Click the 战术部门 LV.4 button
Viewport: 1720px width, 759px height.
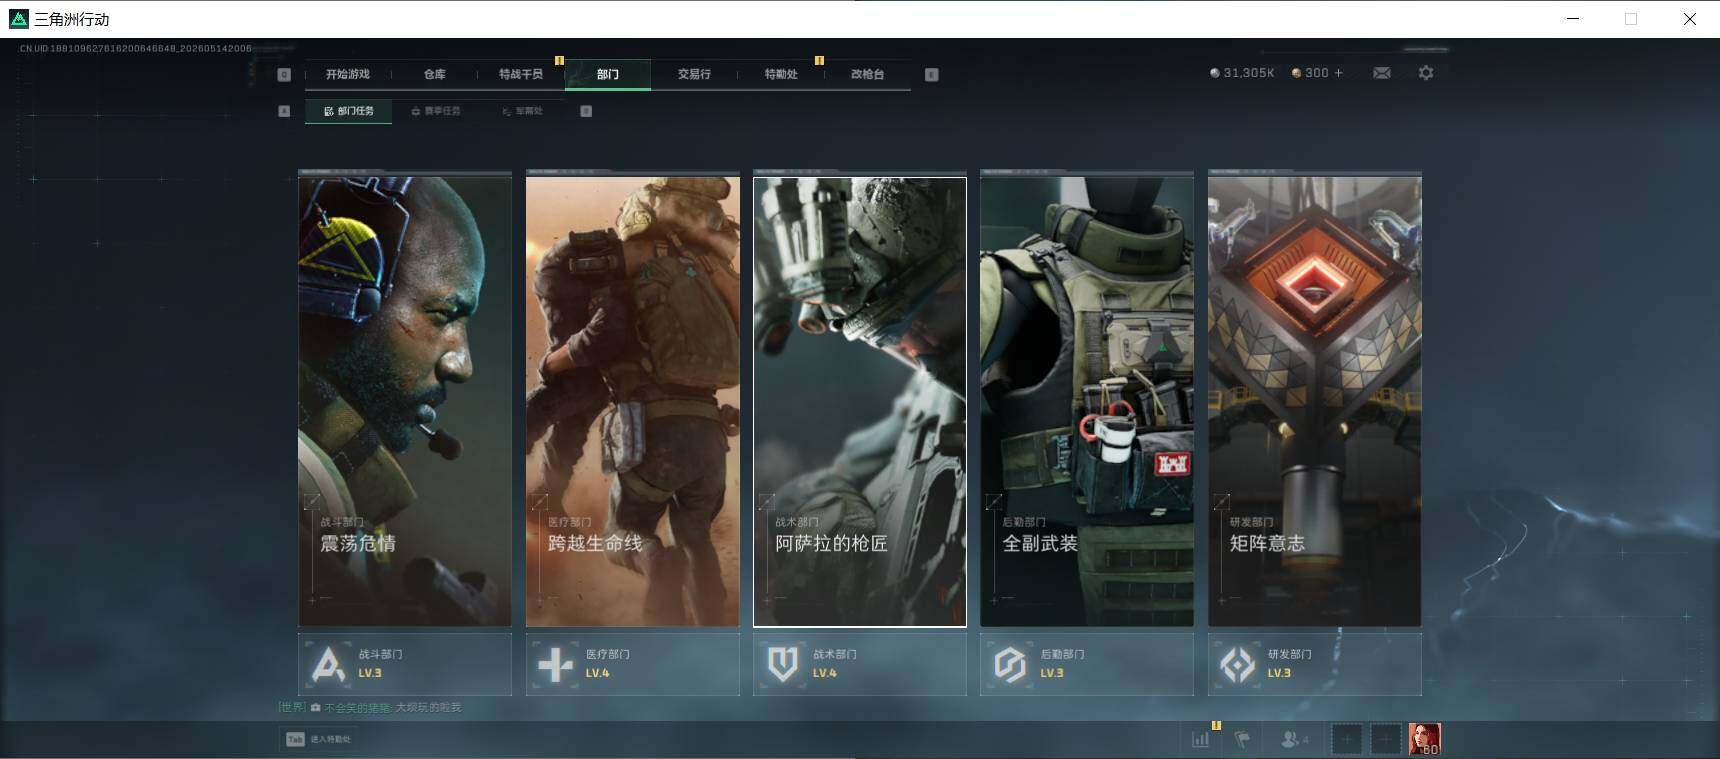point(860,664)
